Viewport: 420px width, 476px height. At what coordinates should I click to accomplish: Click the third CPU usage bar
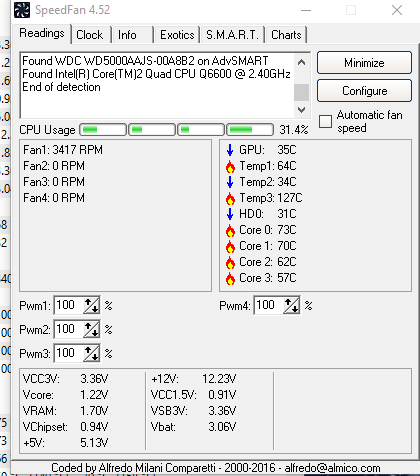[201, 130]
